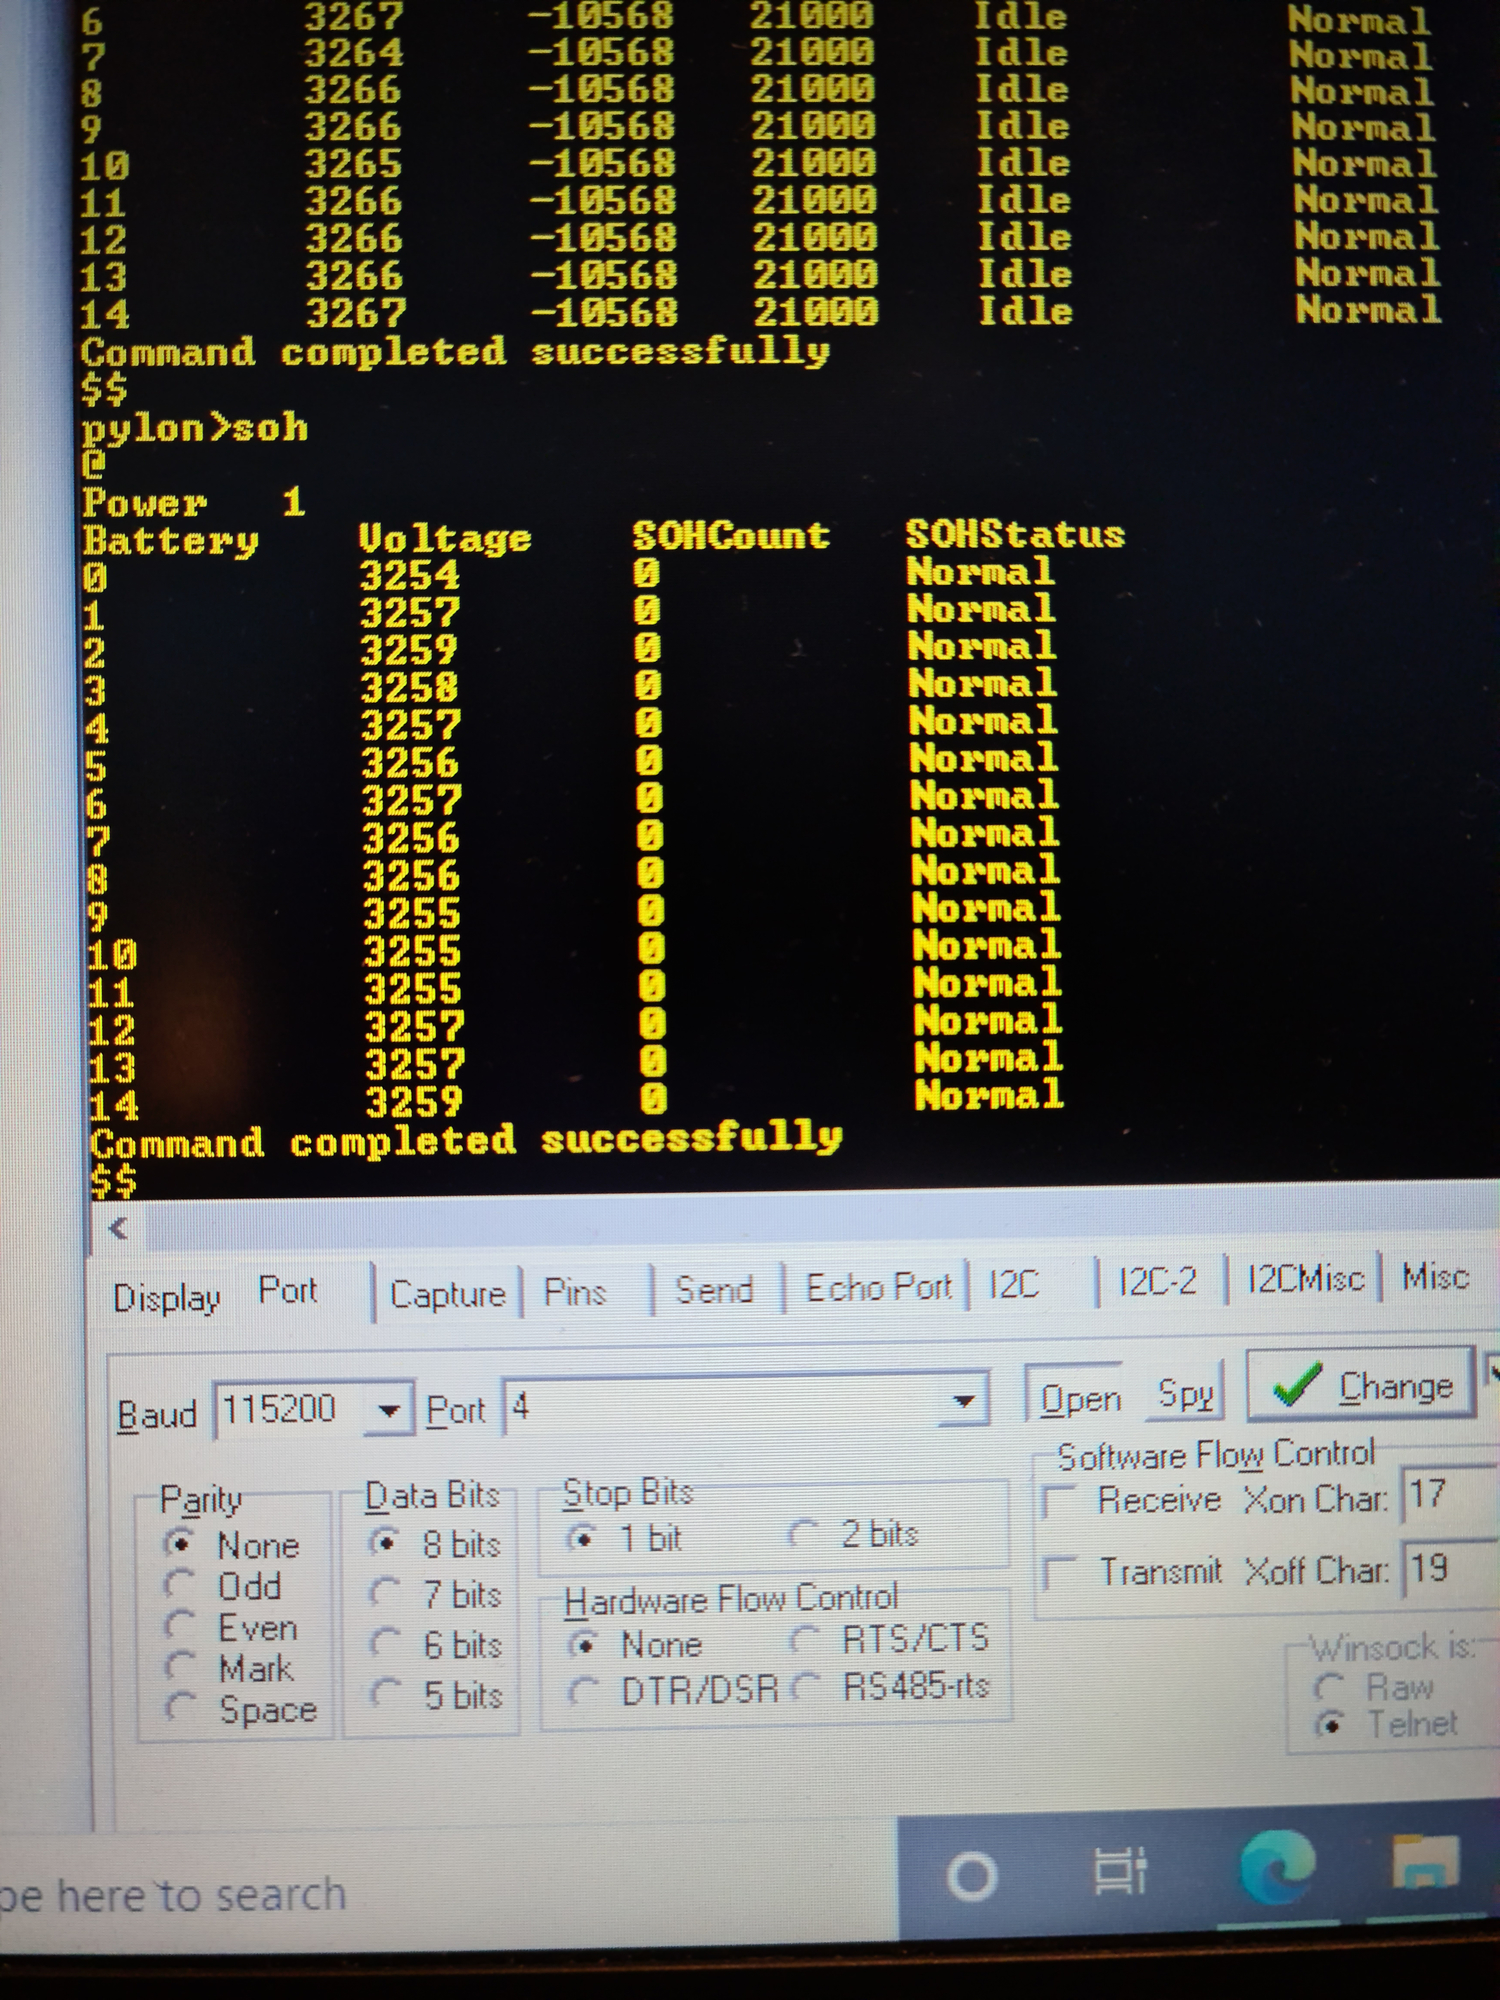1500x2000 pixels.
Task: Launch Microsoft Edge from the taskbar
Action: pos(1277,1866)
